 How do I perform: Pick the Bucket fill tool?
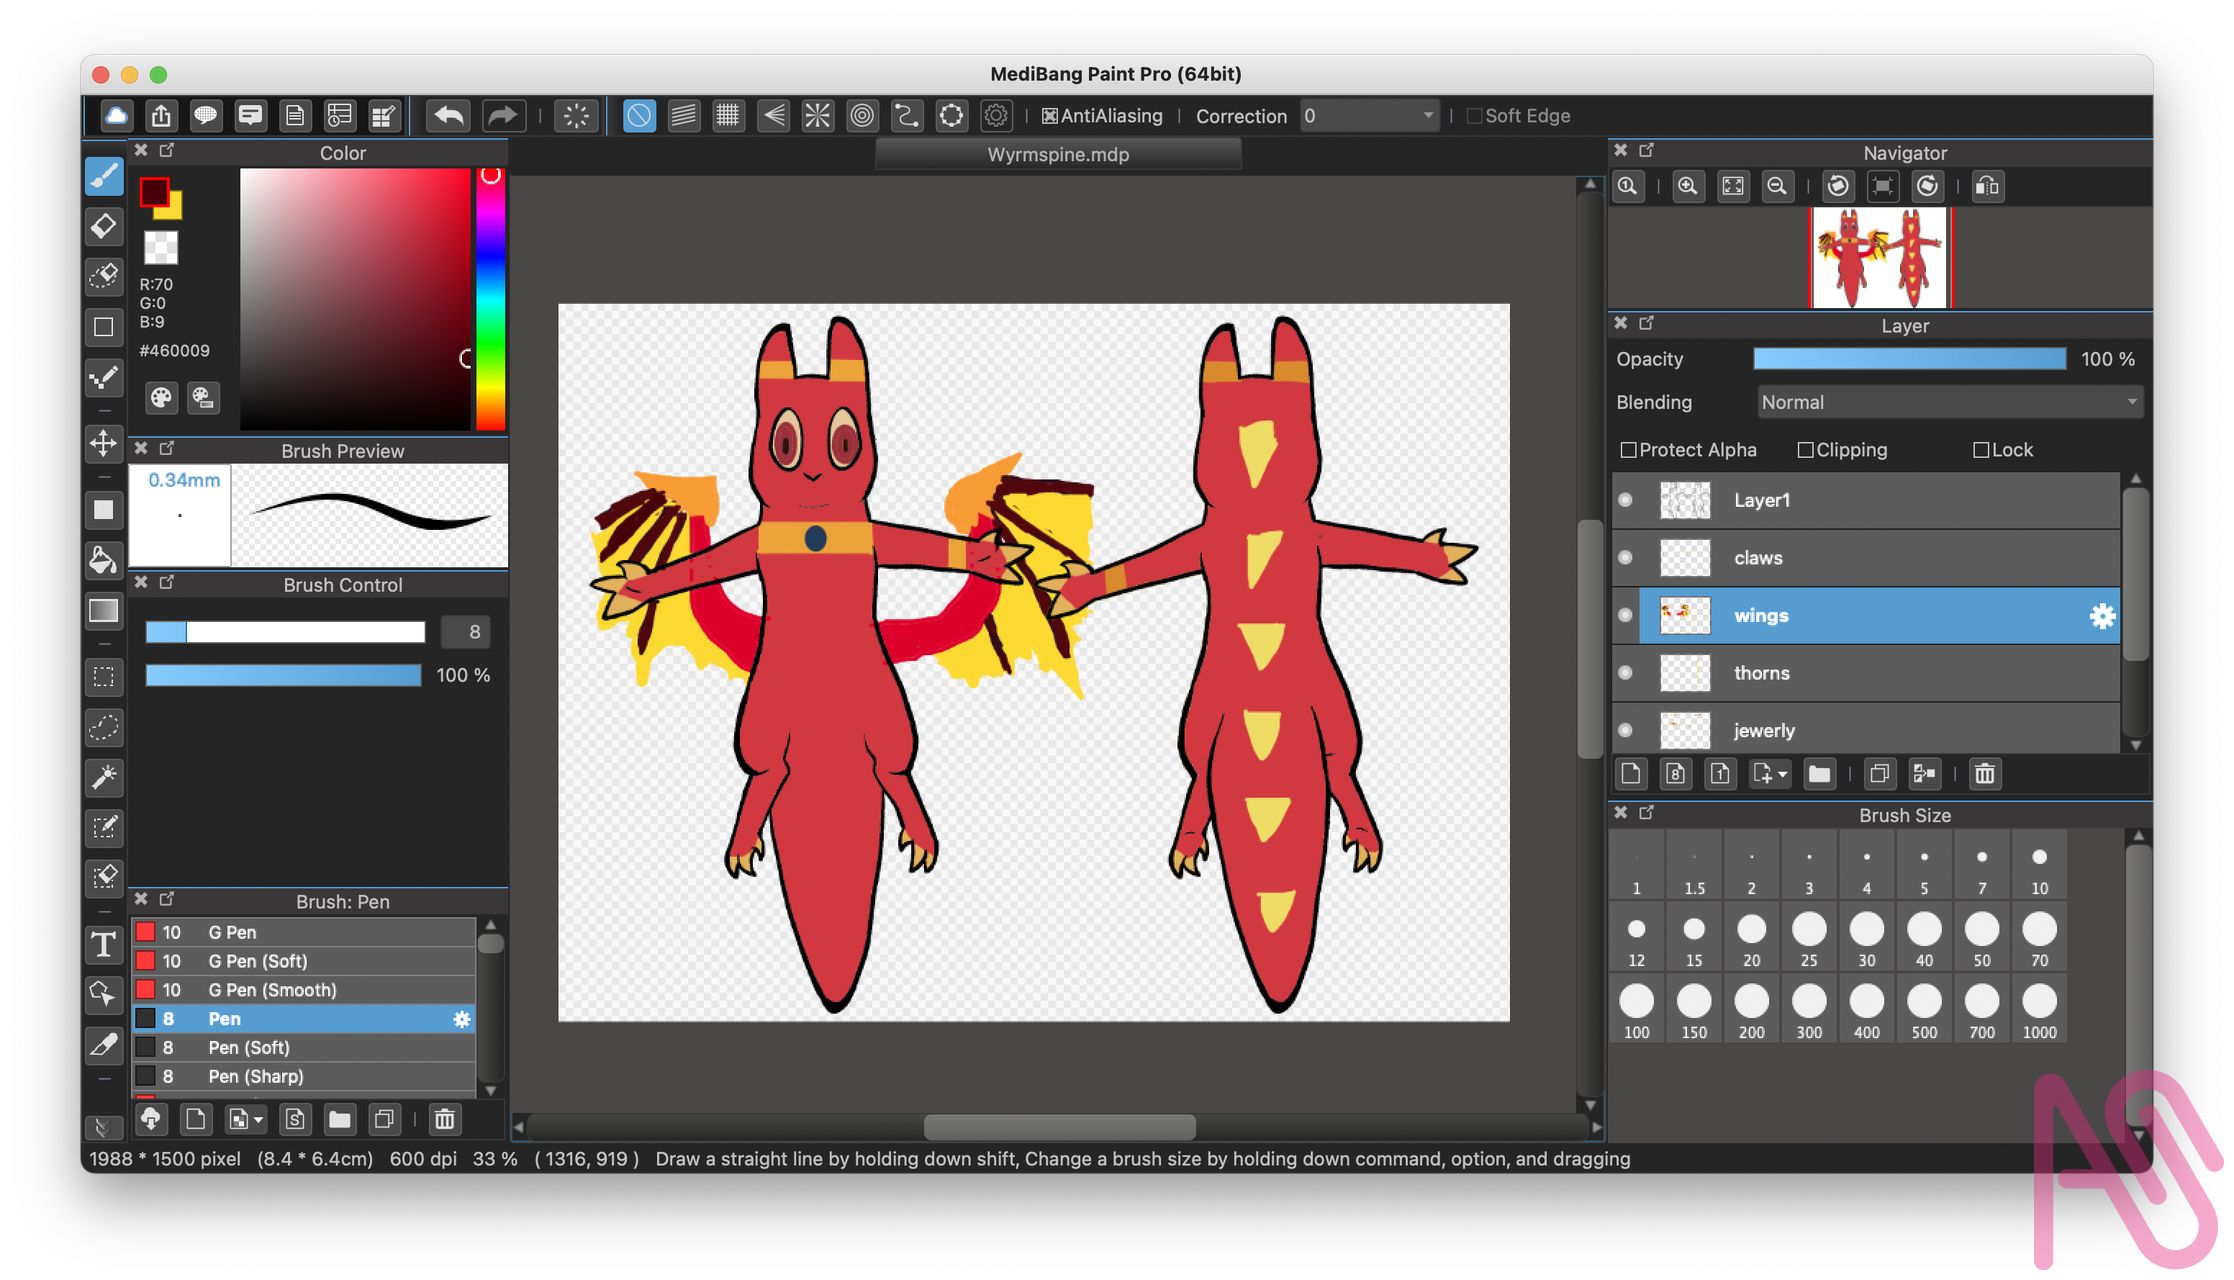click(104, 560)
